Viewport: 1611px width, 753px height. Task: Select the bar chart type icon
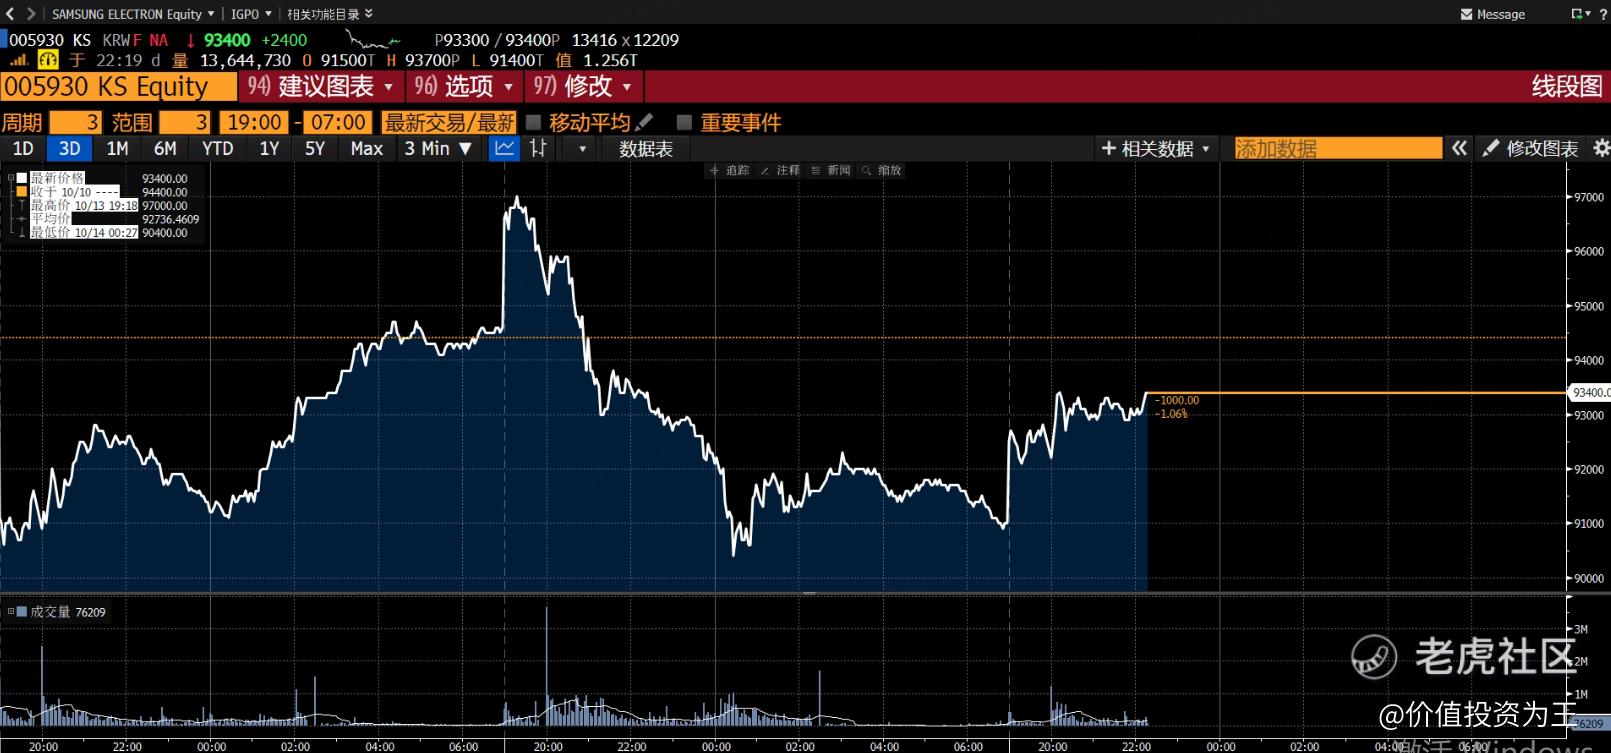[x=539, y=148]
